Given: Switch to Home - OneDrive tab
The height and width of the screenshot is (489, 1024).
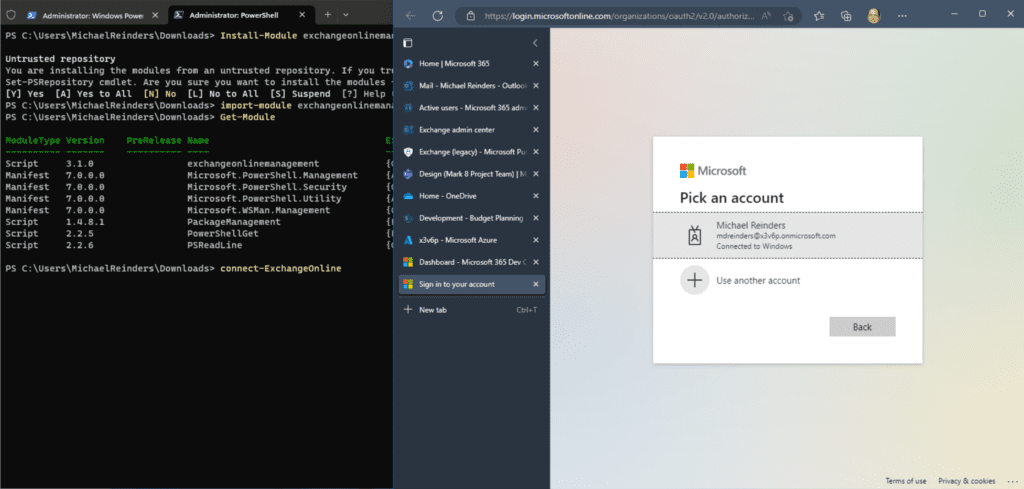Looking at the screenshot, I should [472, 196].
